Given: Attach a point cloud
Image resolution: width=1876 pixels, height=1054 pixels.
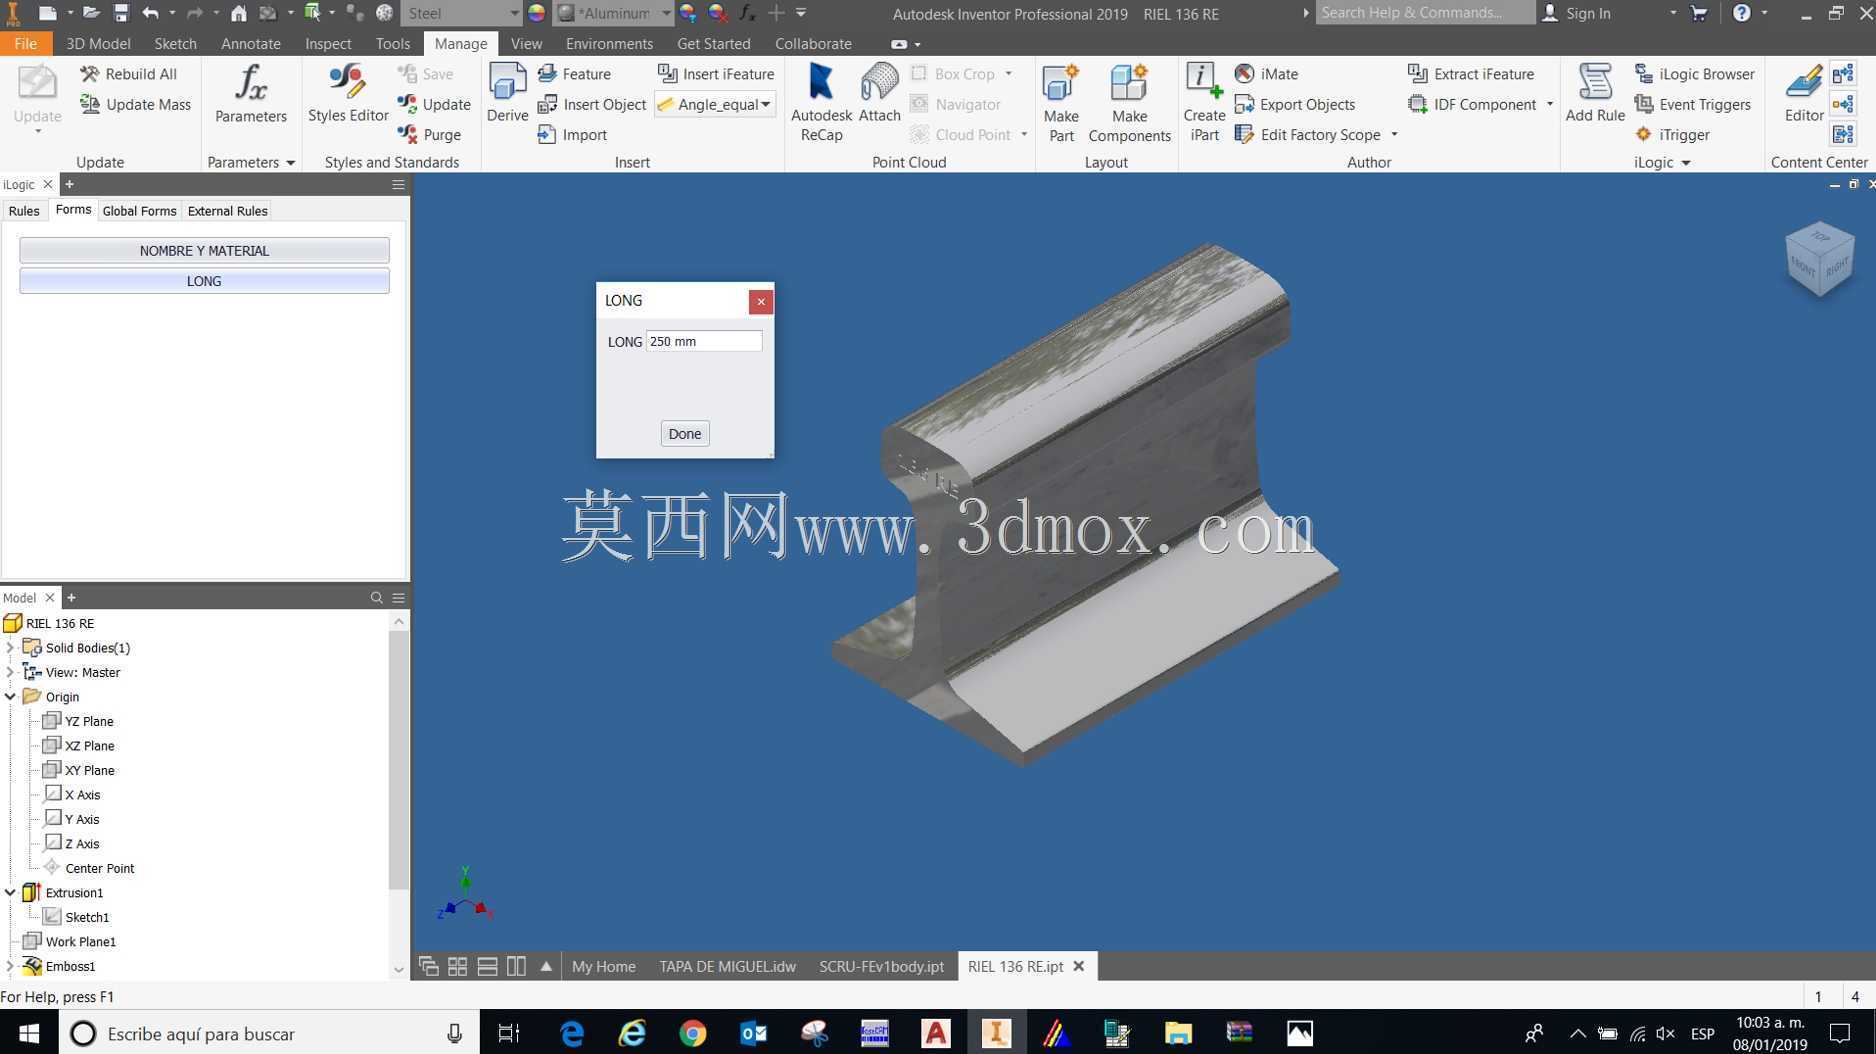Looking at the screenshot, I should click(x=879, y=94).
